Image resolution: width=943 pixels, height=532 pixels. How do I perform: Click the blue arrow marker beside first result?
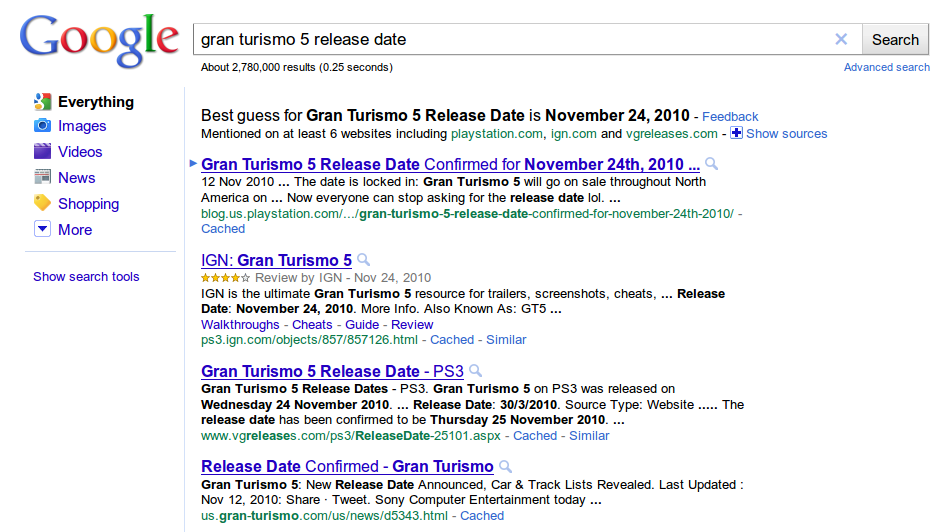coord(193,163)
